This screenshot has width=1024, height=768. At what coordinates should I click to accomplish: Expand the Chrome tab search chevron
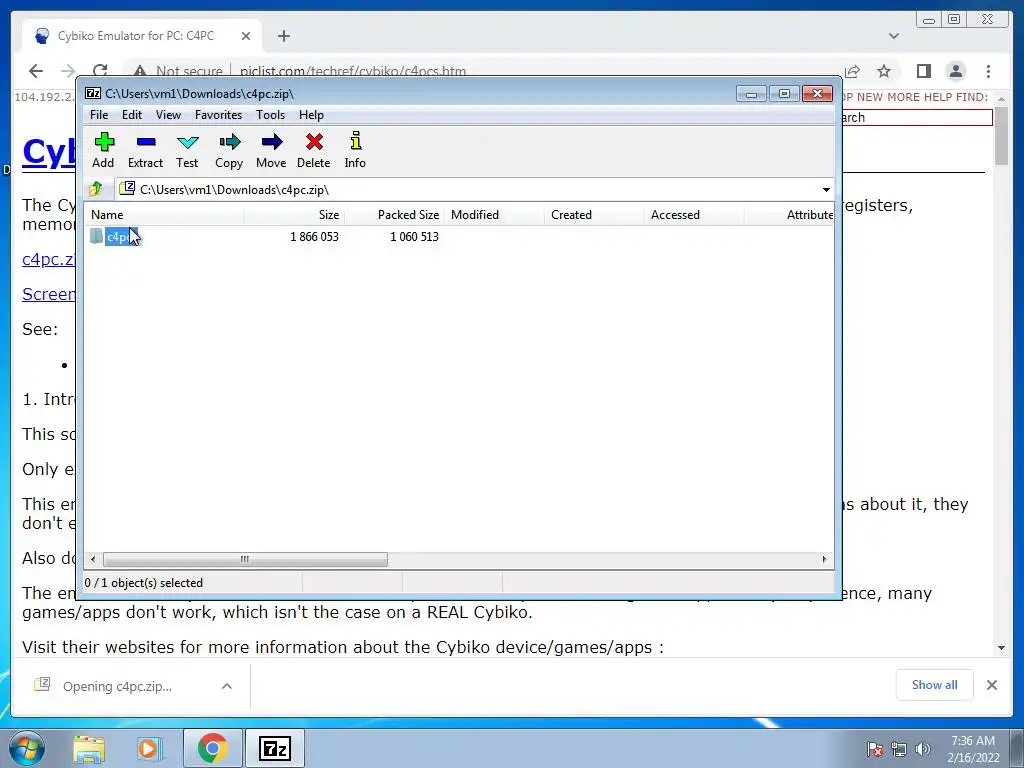(894, 36)
